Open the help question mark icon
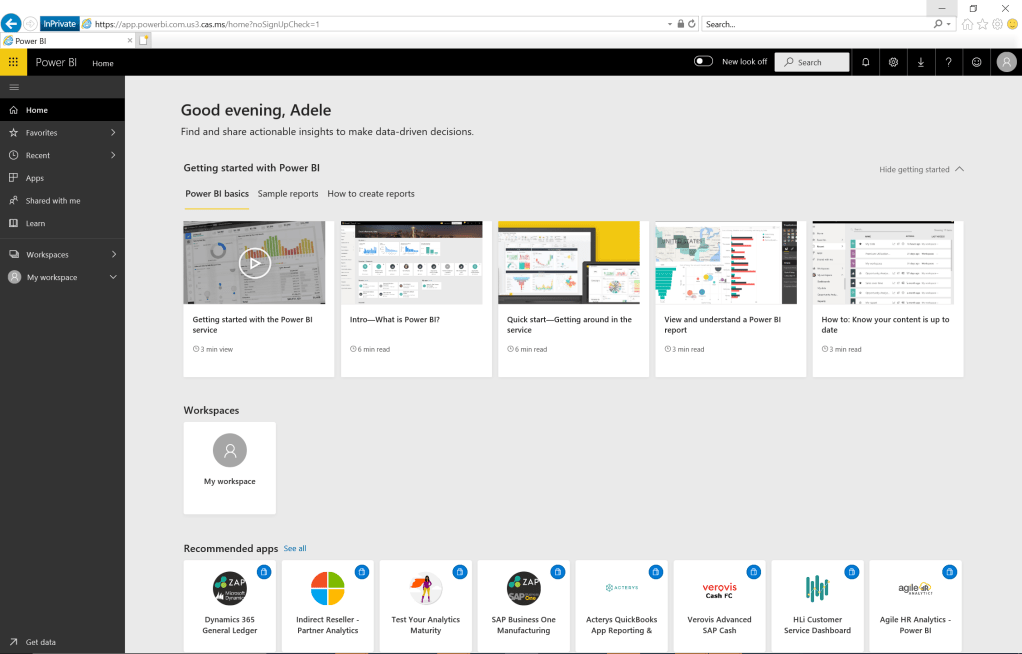This screenshot has height=654, width=1022. tap(948, 62)
